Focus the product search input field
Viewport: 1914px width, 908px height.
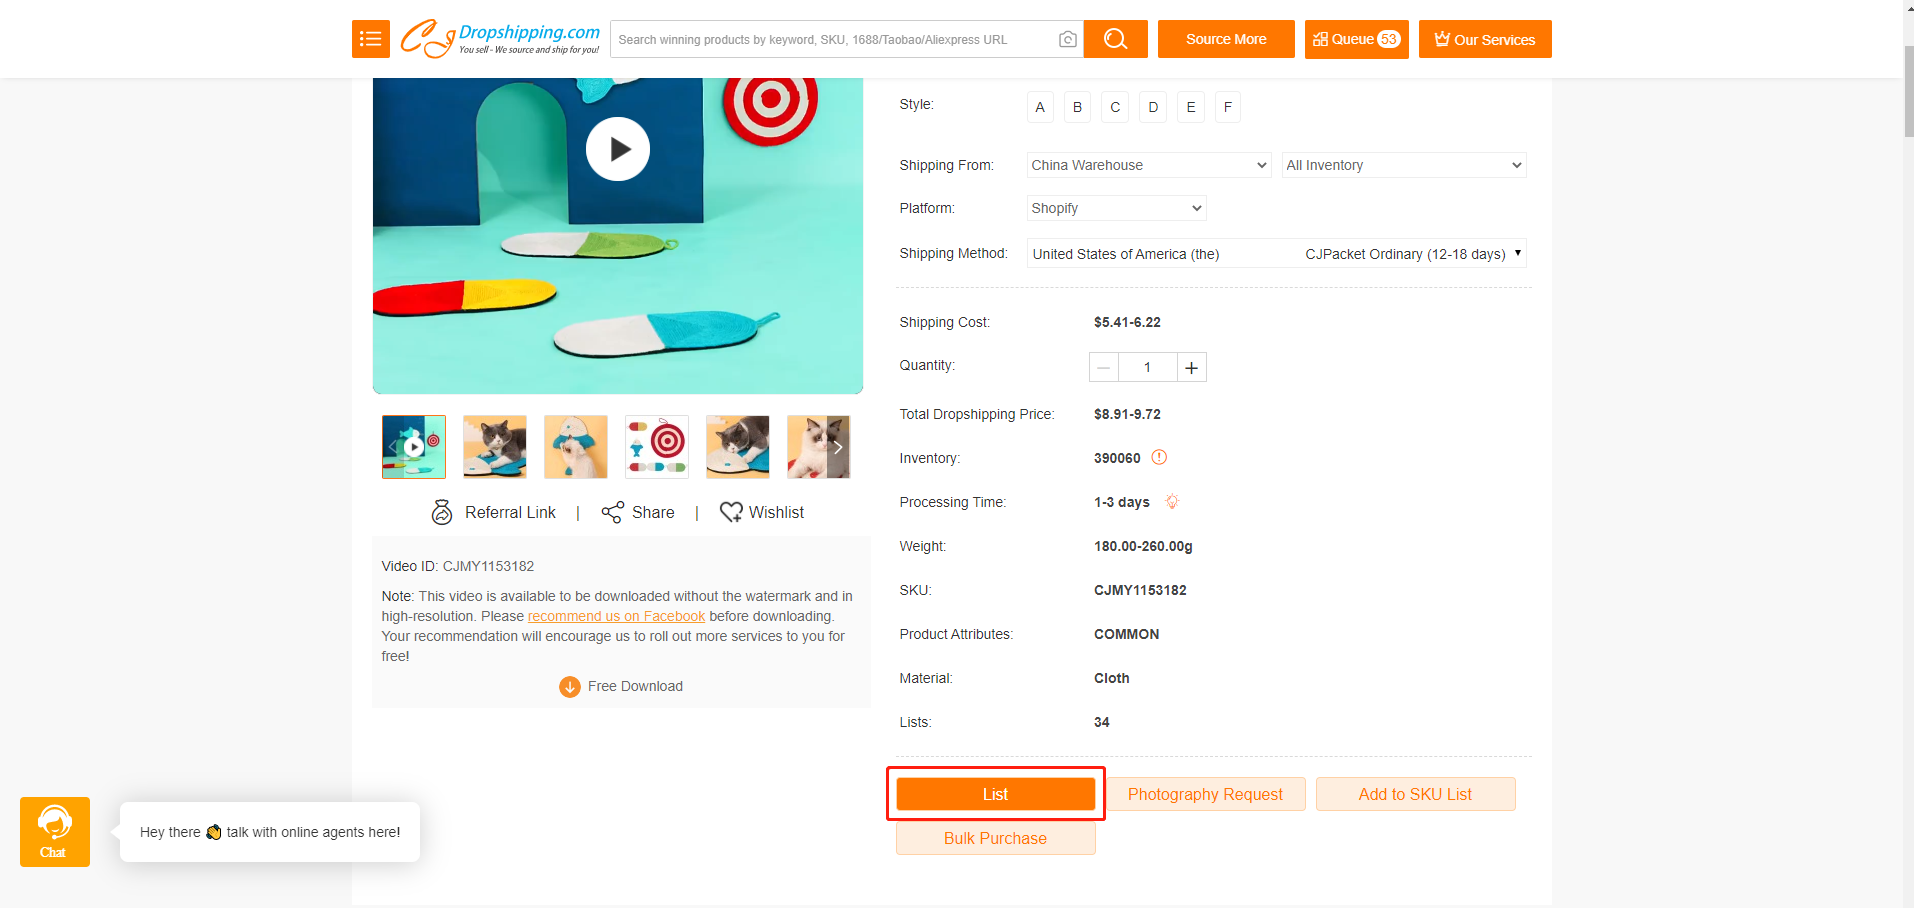pyautogui.click(x=834, y=39)
